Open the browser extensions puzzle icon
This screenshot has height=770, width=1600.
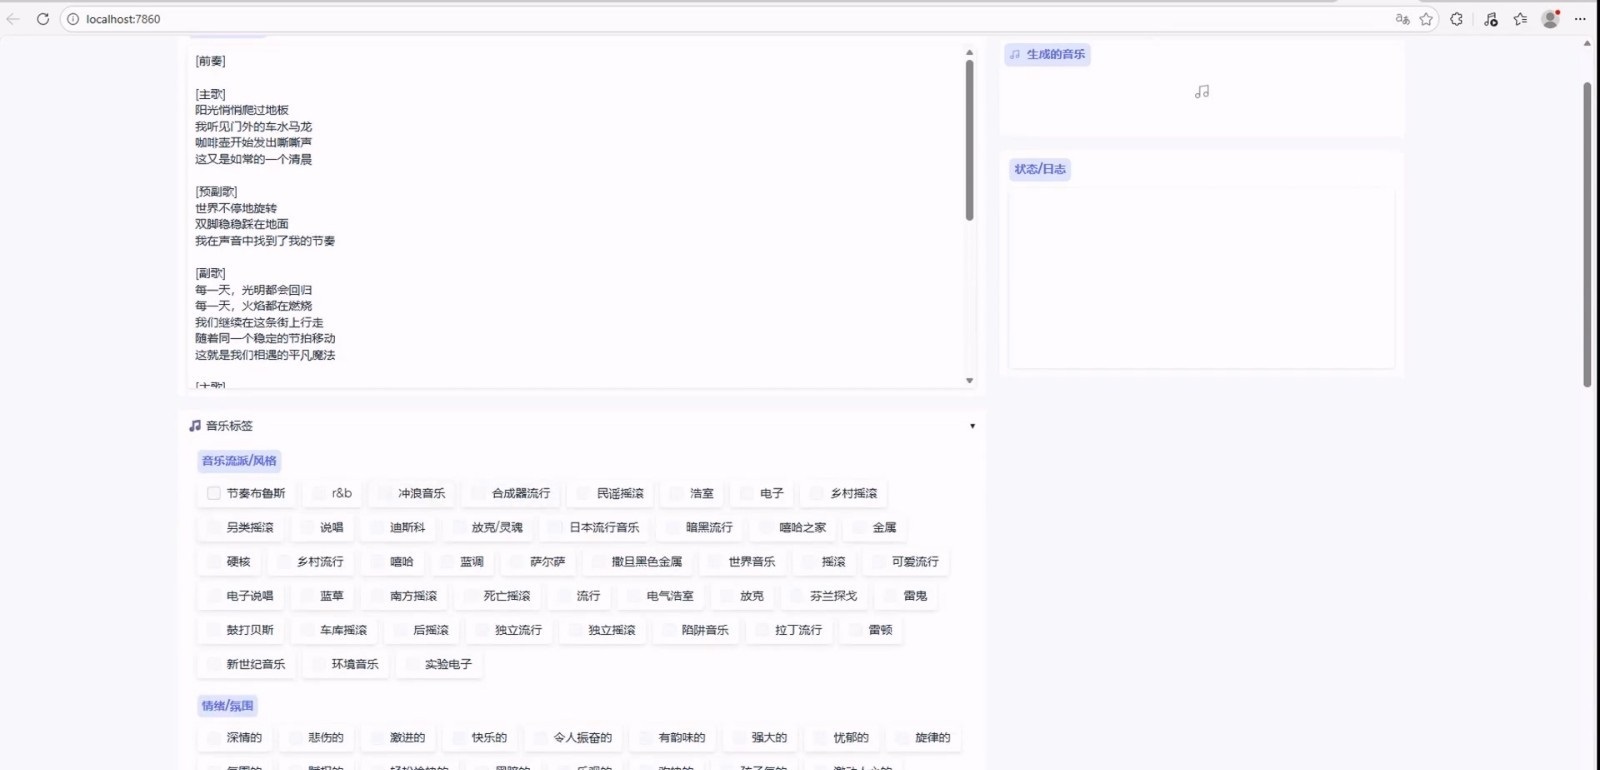[1457, 19]
